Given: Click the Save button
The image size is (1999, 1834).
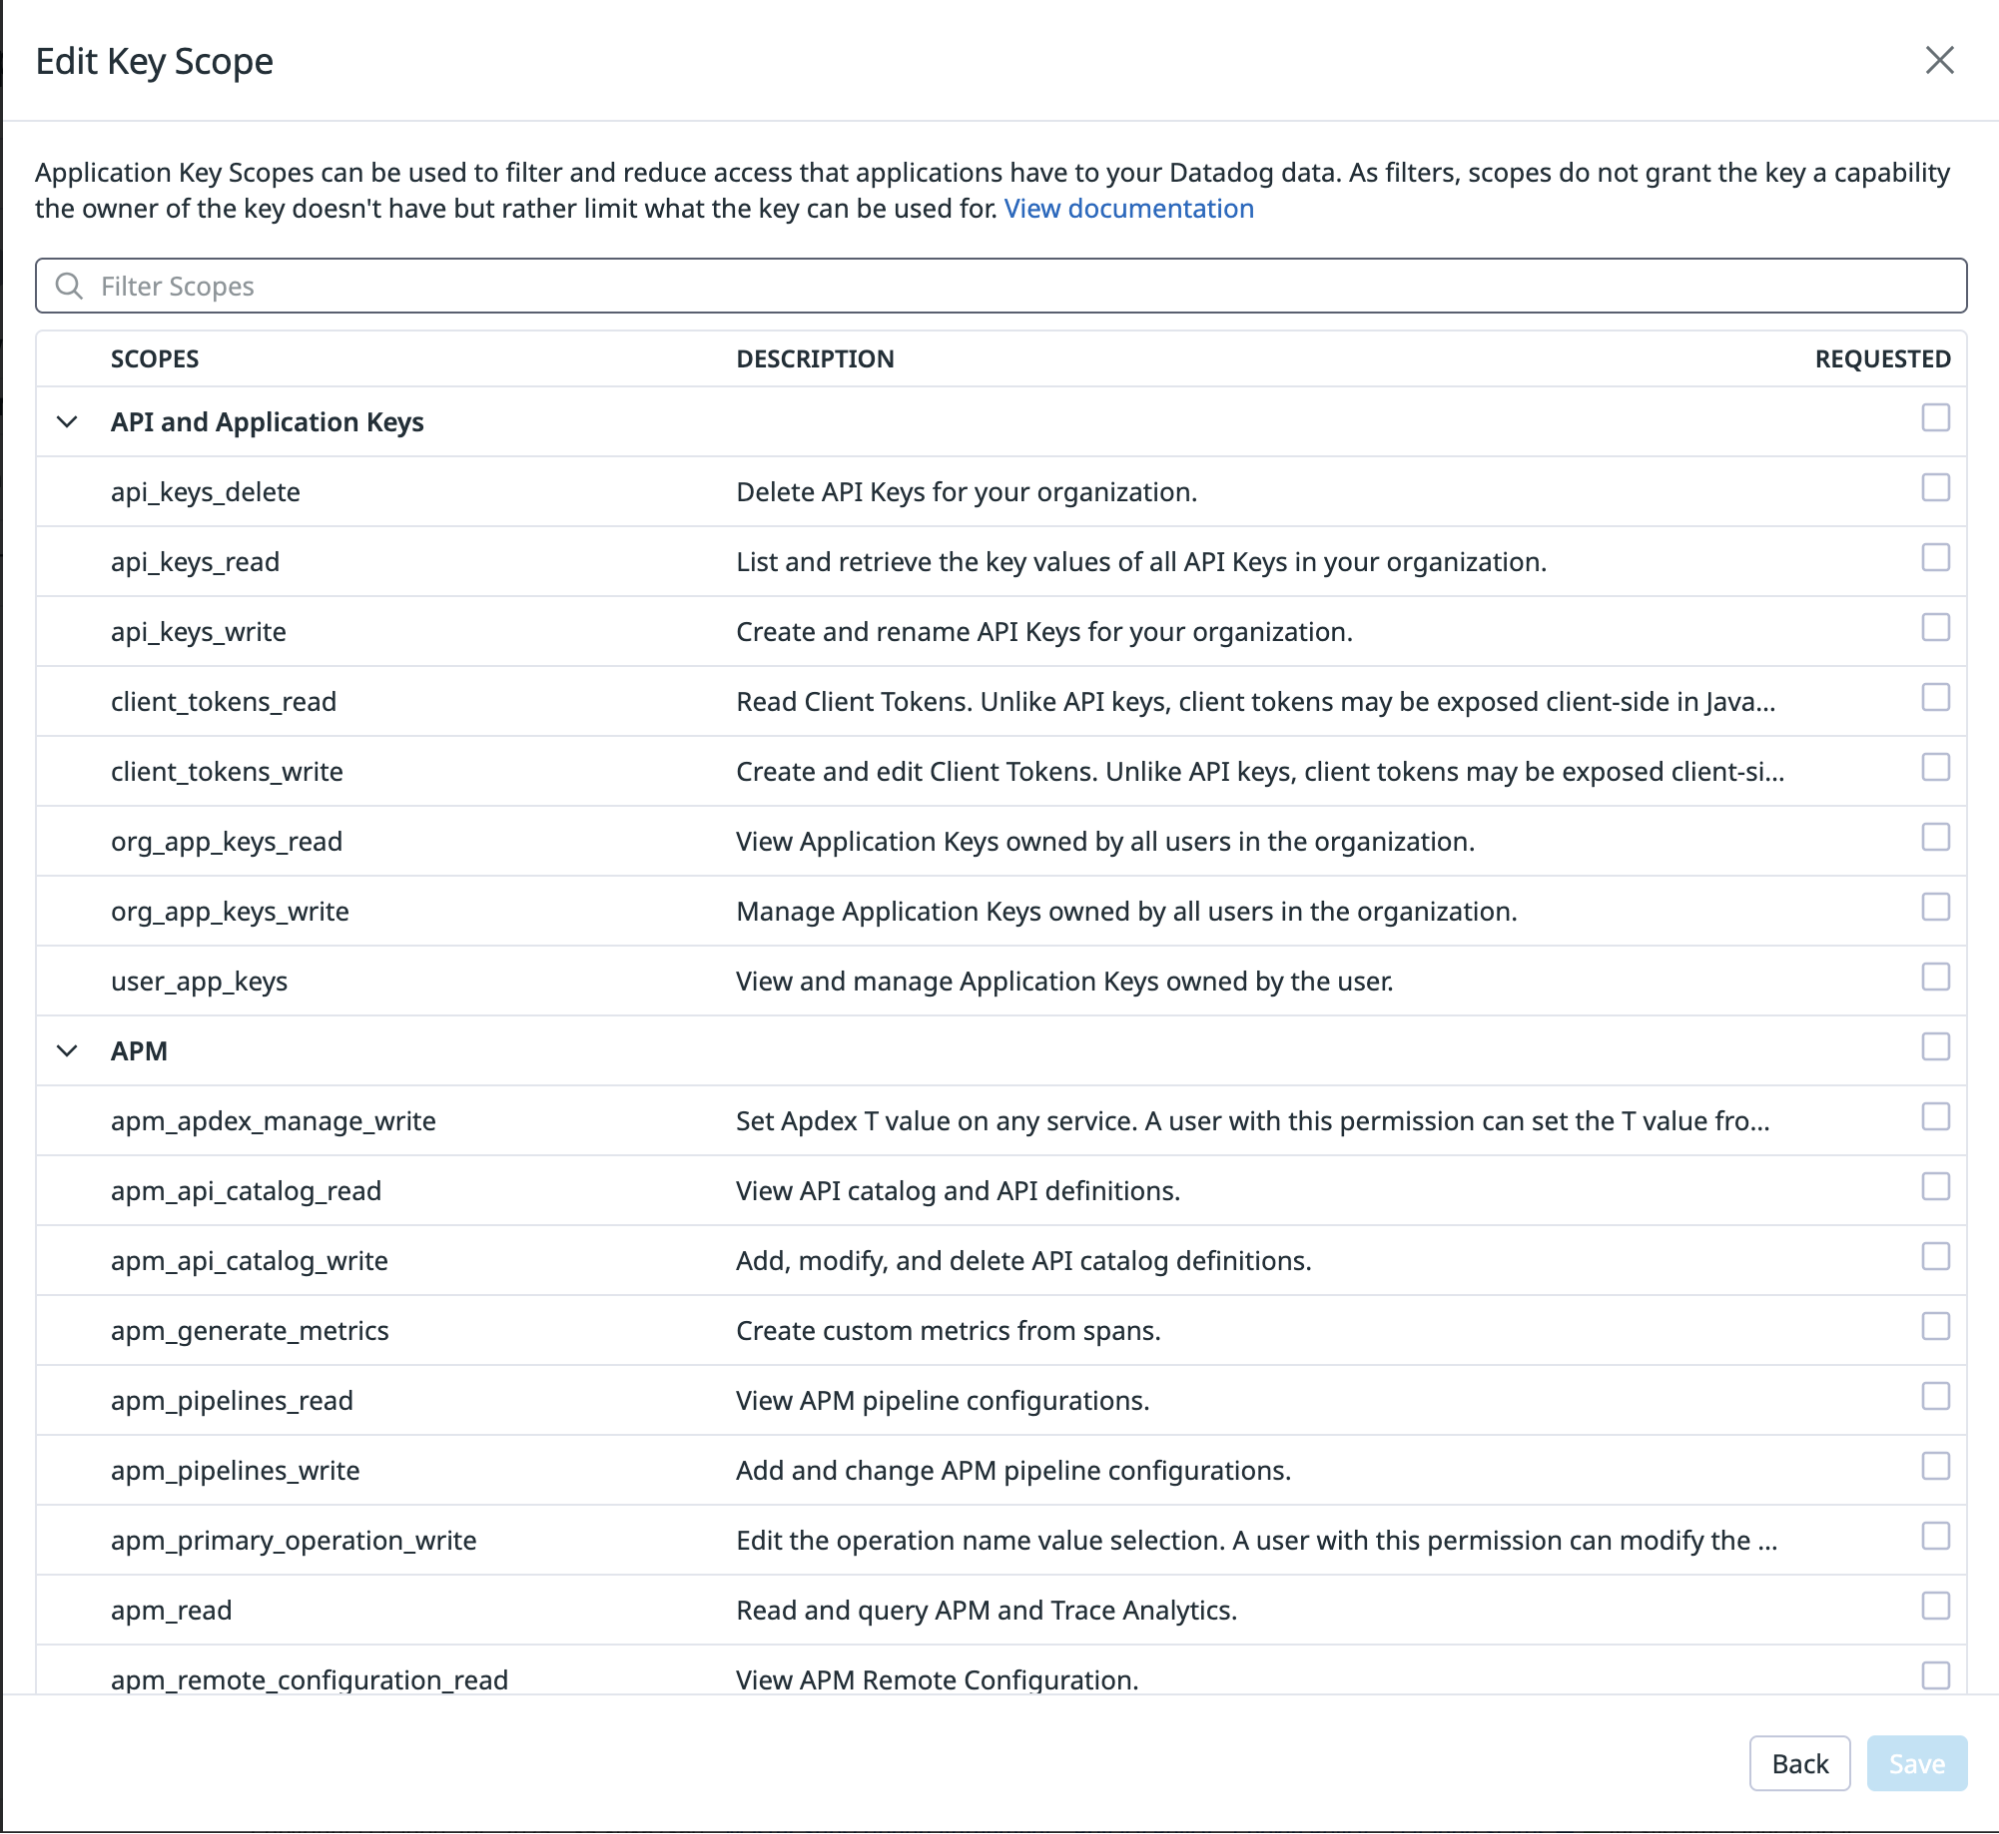Looking at the screenshot, I should pos(1916,1764).
